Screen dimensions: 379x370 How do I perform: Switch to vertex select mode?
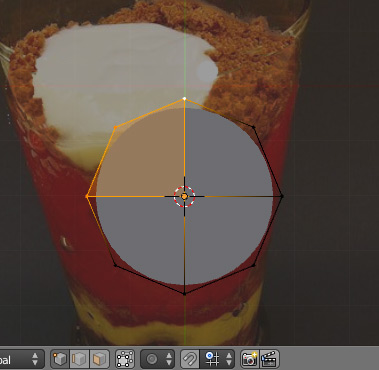tap(59, 359)
